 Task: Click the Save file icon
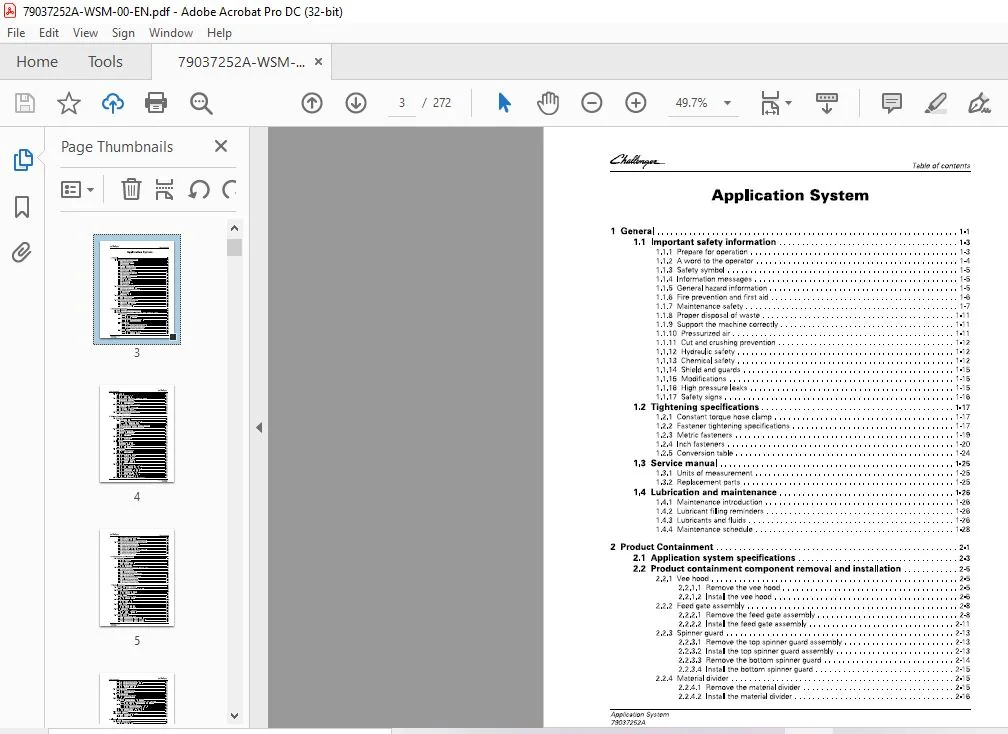(x=25, y=103)
